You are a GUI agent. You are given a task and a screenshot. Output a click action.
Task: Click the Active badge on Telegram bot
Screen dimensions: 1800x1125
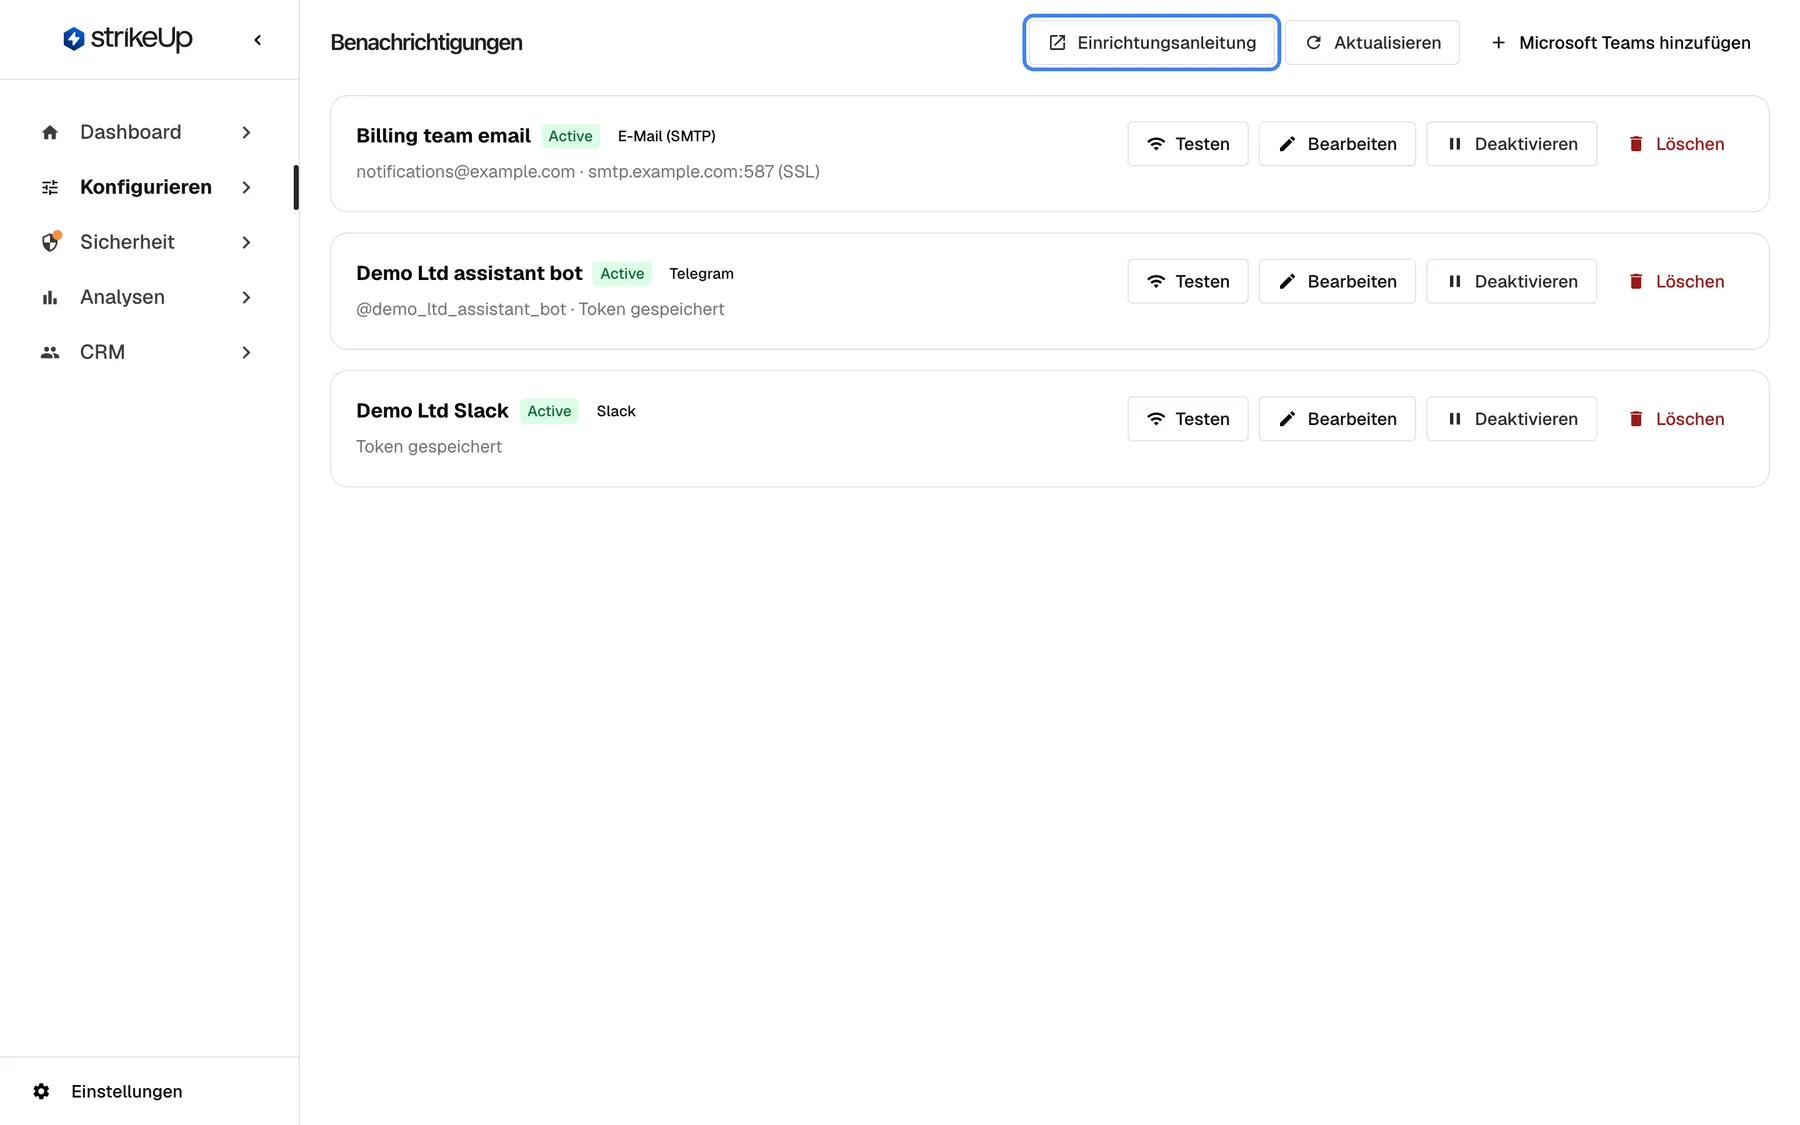622,273
